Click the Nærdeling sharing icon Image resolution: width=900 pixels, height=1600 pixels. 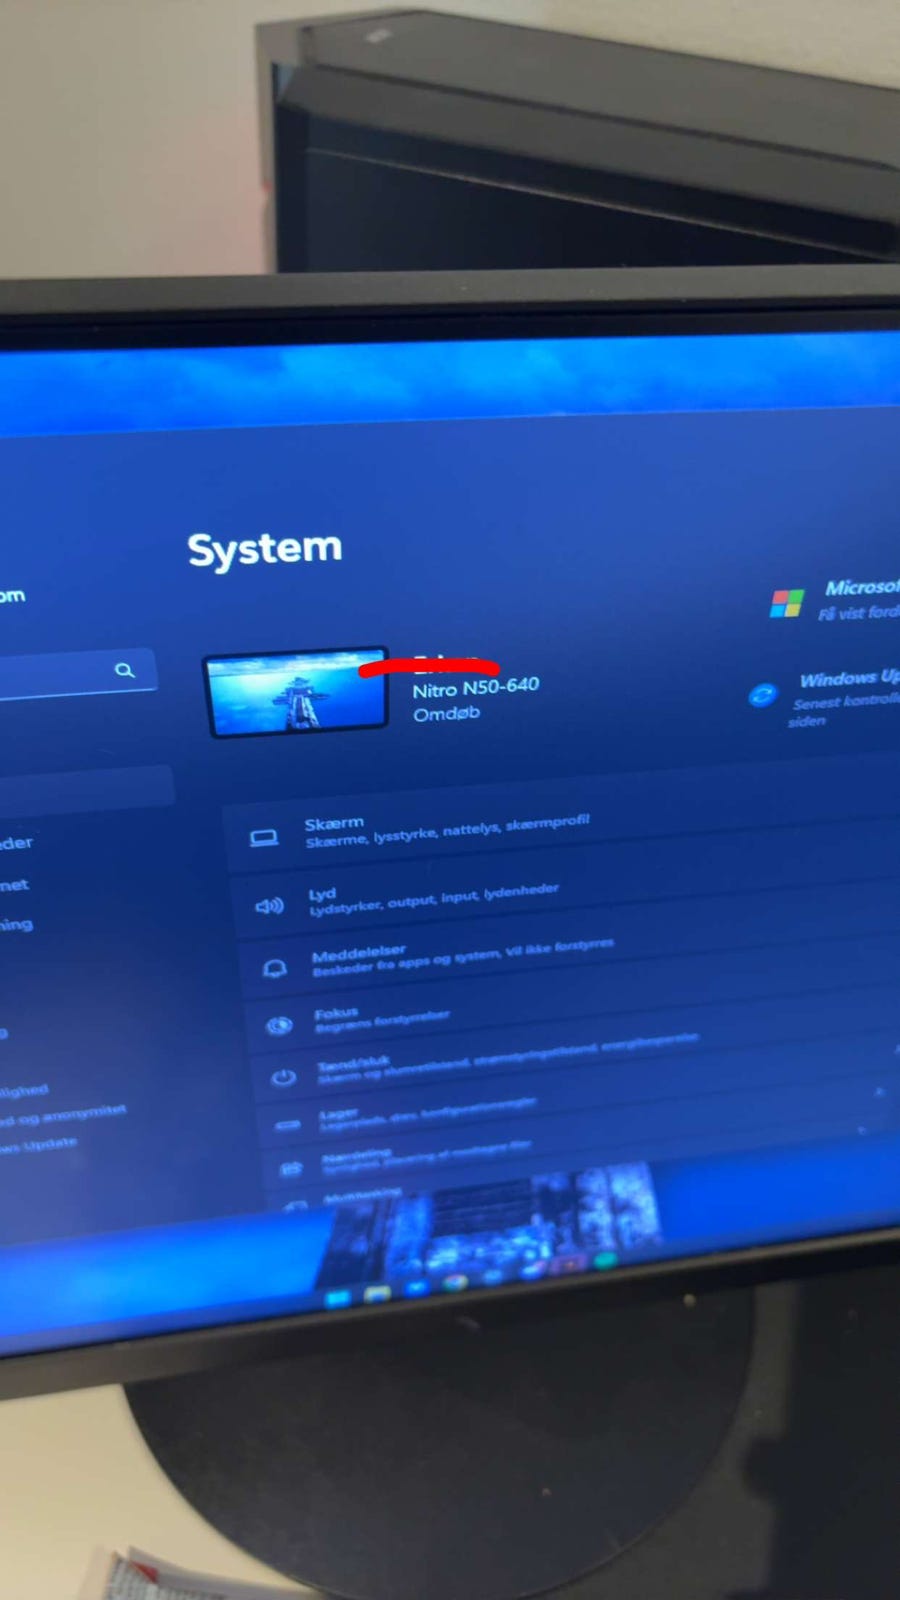click(291, 1168)
